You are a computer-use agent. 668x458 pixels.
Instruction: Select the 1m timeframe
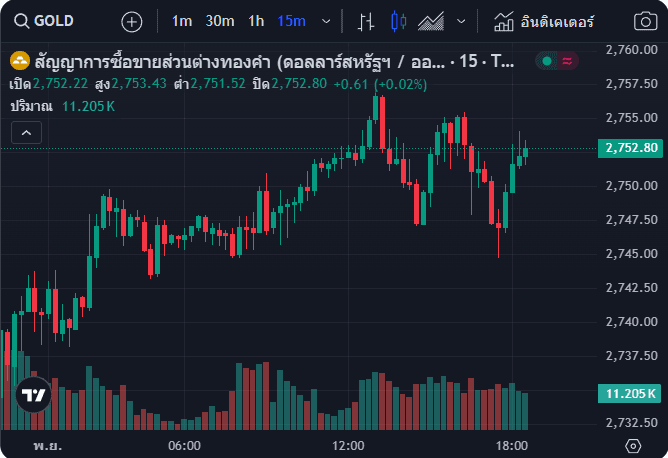[182, 21]
